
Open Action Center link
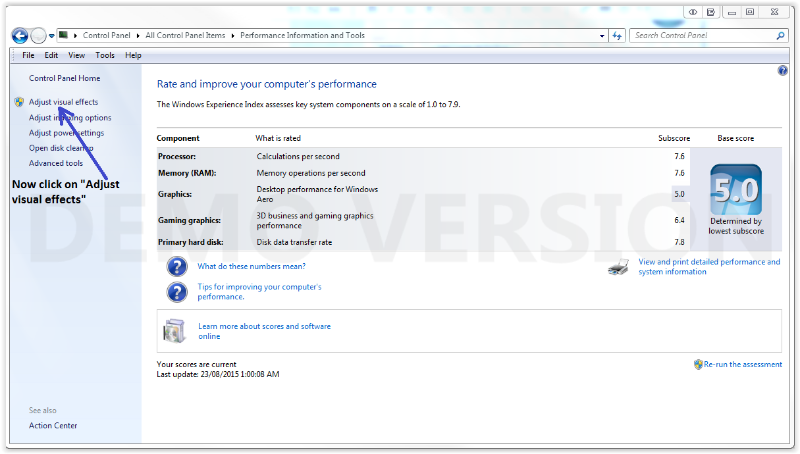coord(53,425)
